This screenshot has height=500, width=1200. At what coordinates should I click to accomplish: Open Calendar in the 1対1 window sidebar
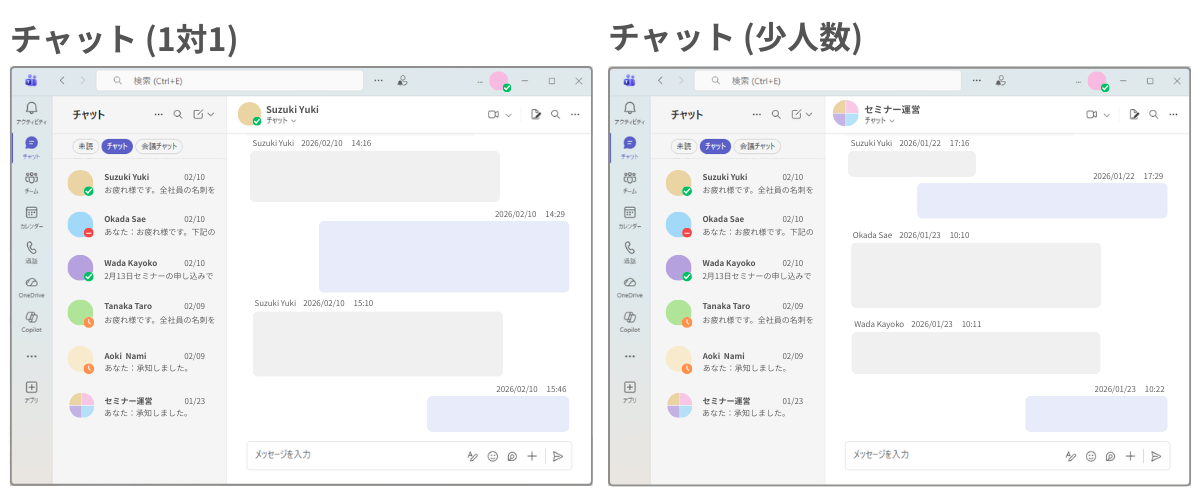(31, 217)
